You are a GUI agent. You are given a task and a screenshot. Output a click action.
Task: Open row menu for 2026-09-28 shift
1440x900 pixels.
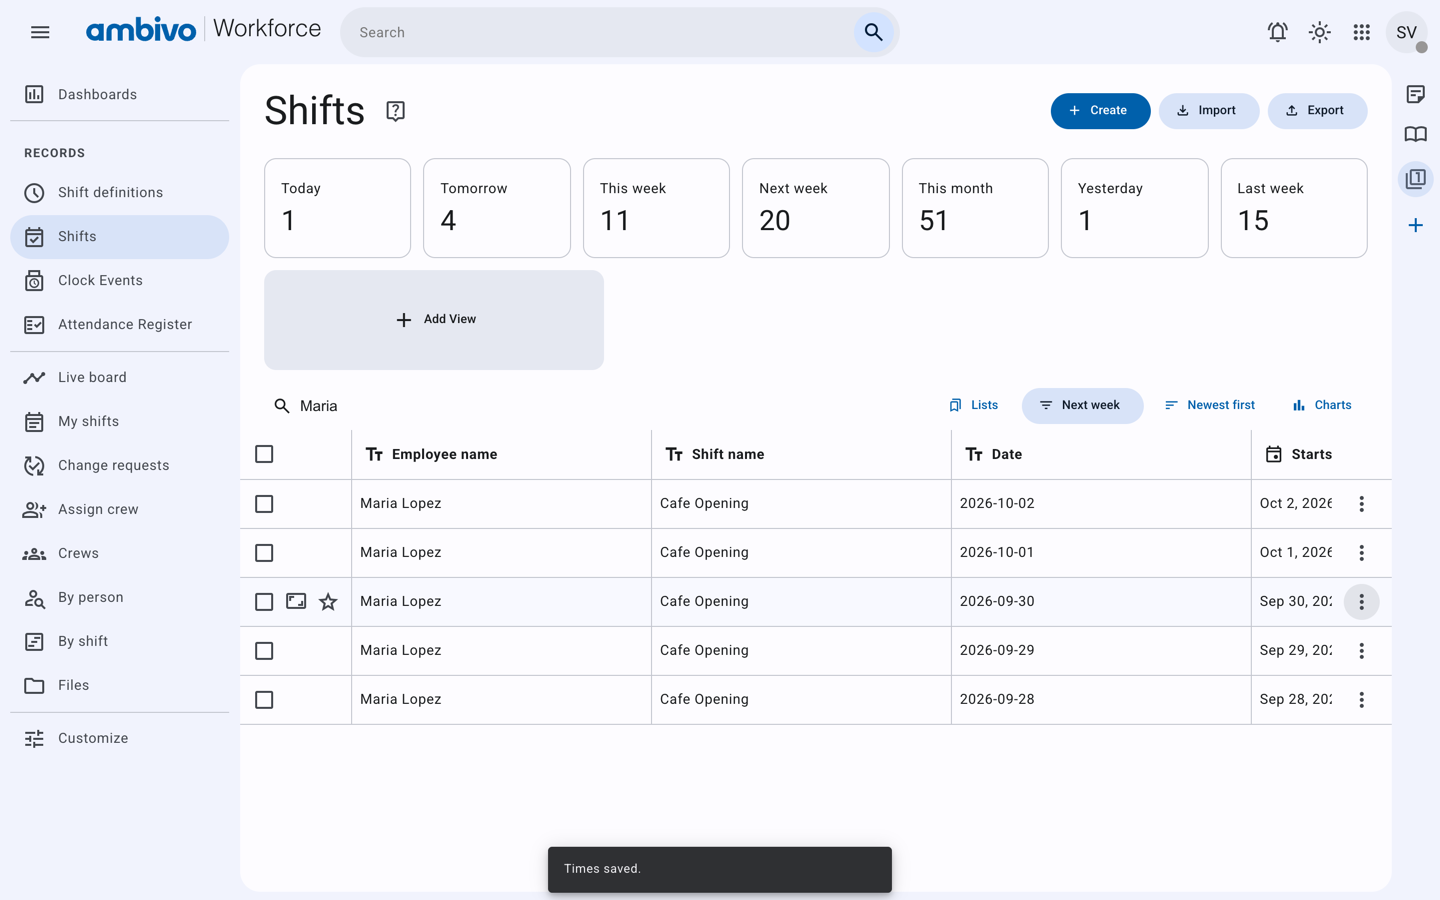[x=1361, y=700]
